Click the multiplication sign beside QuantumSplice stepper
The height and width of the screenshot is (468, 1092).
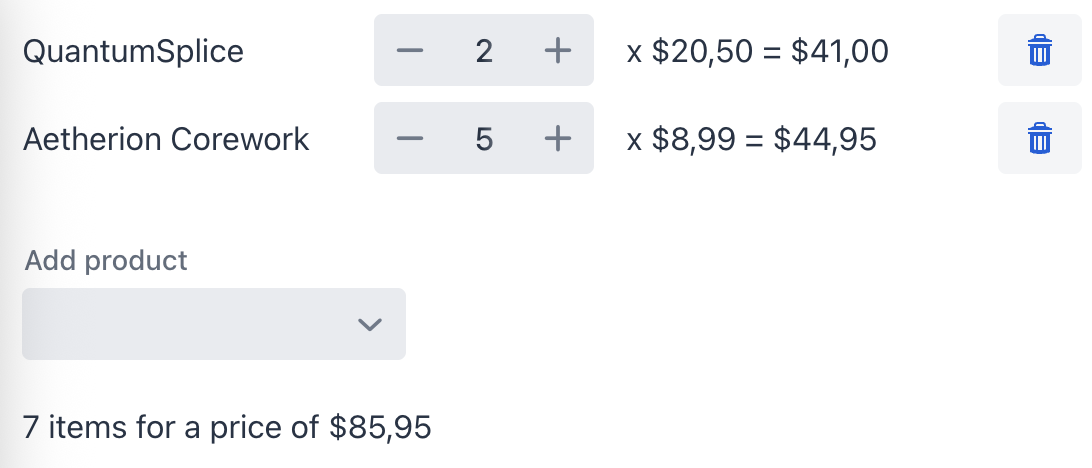point(634,52)
